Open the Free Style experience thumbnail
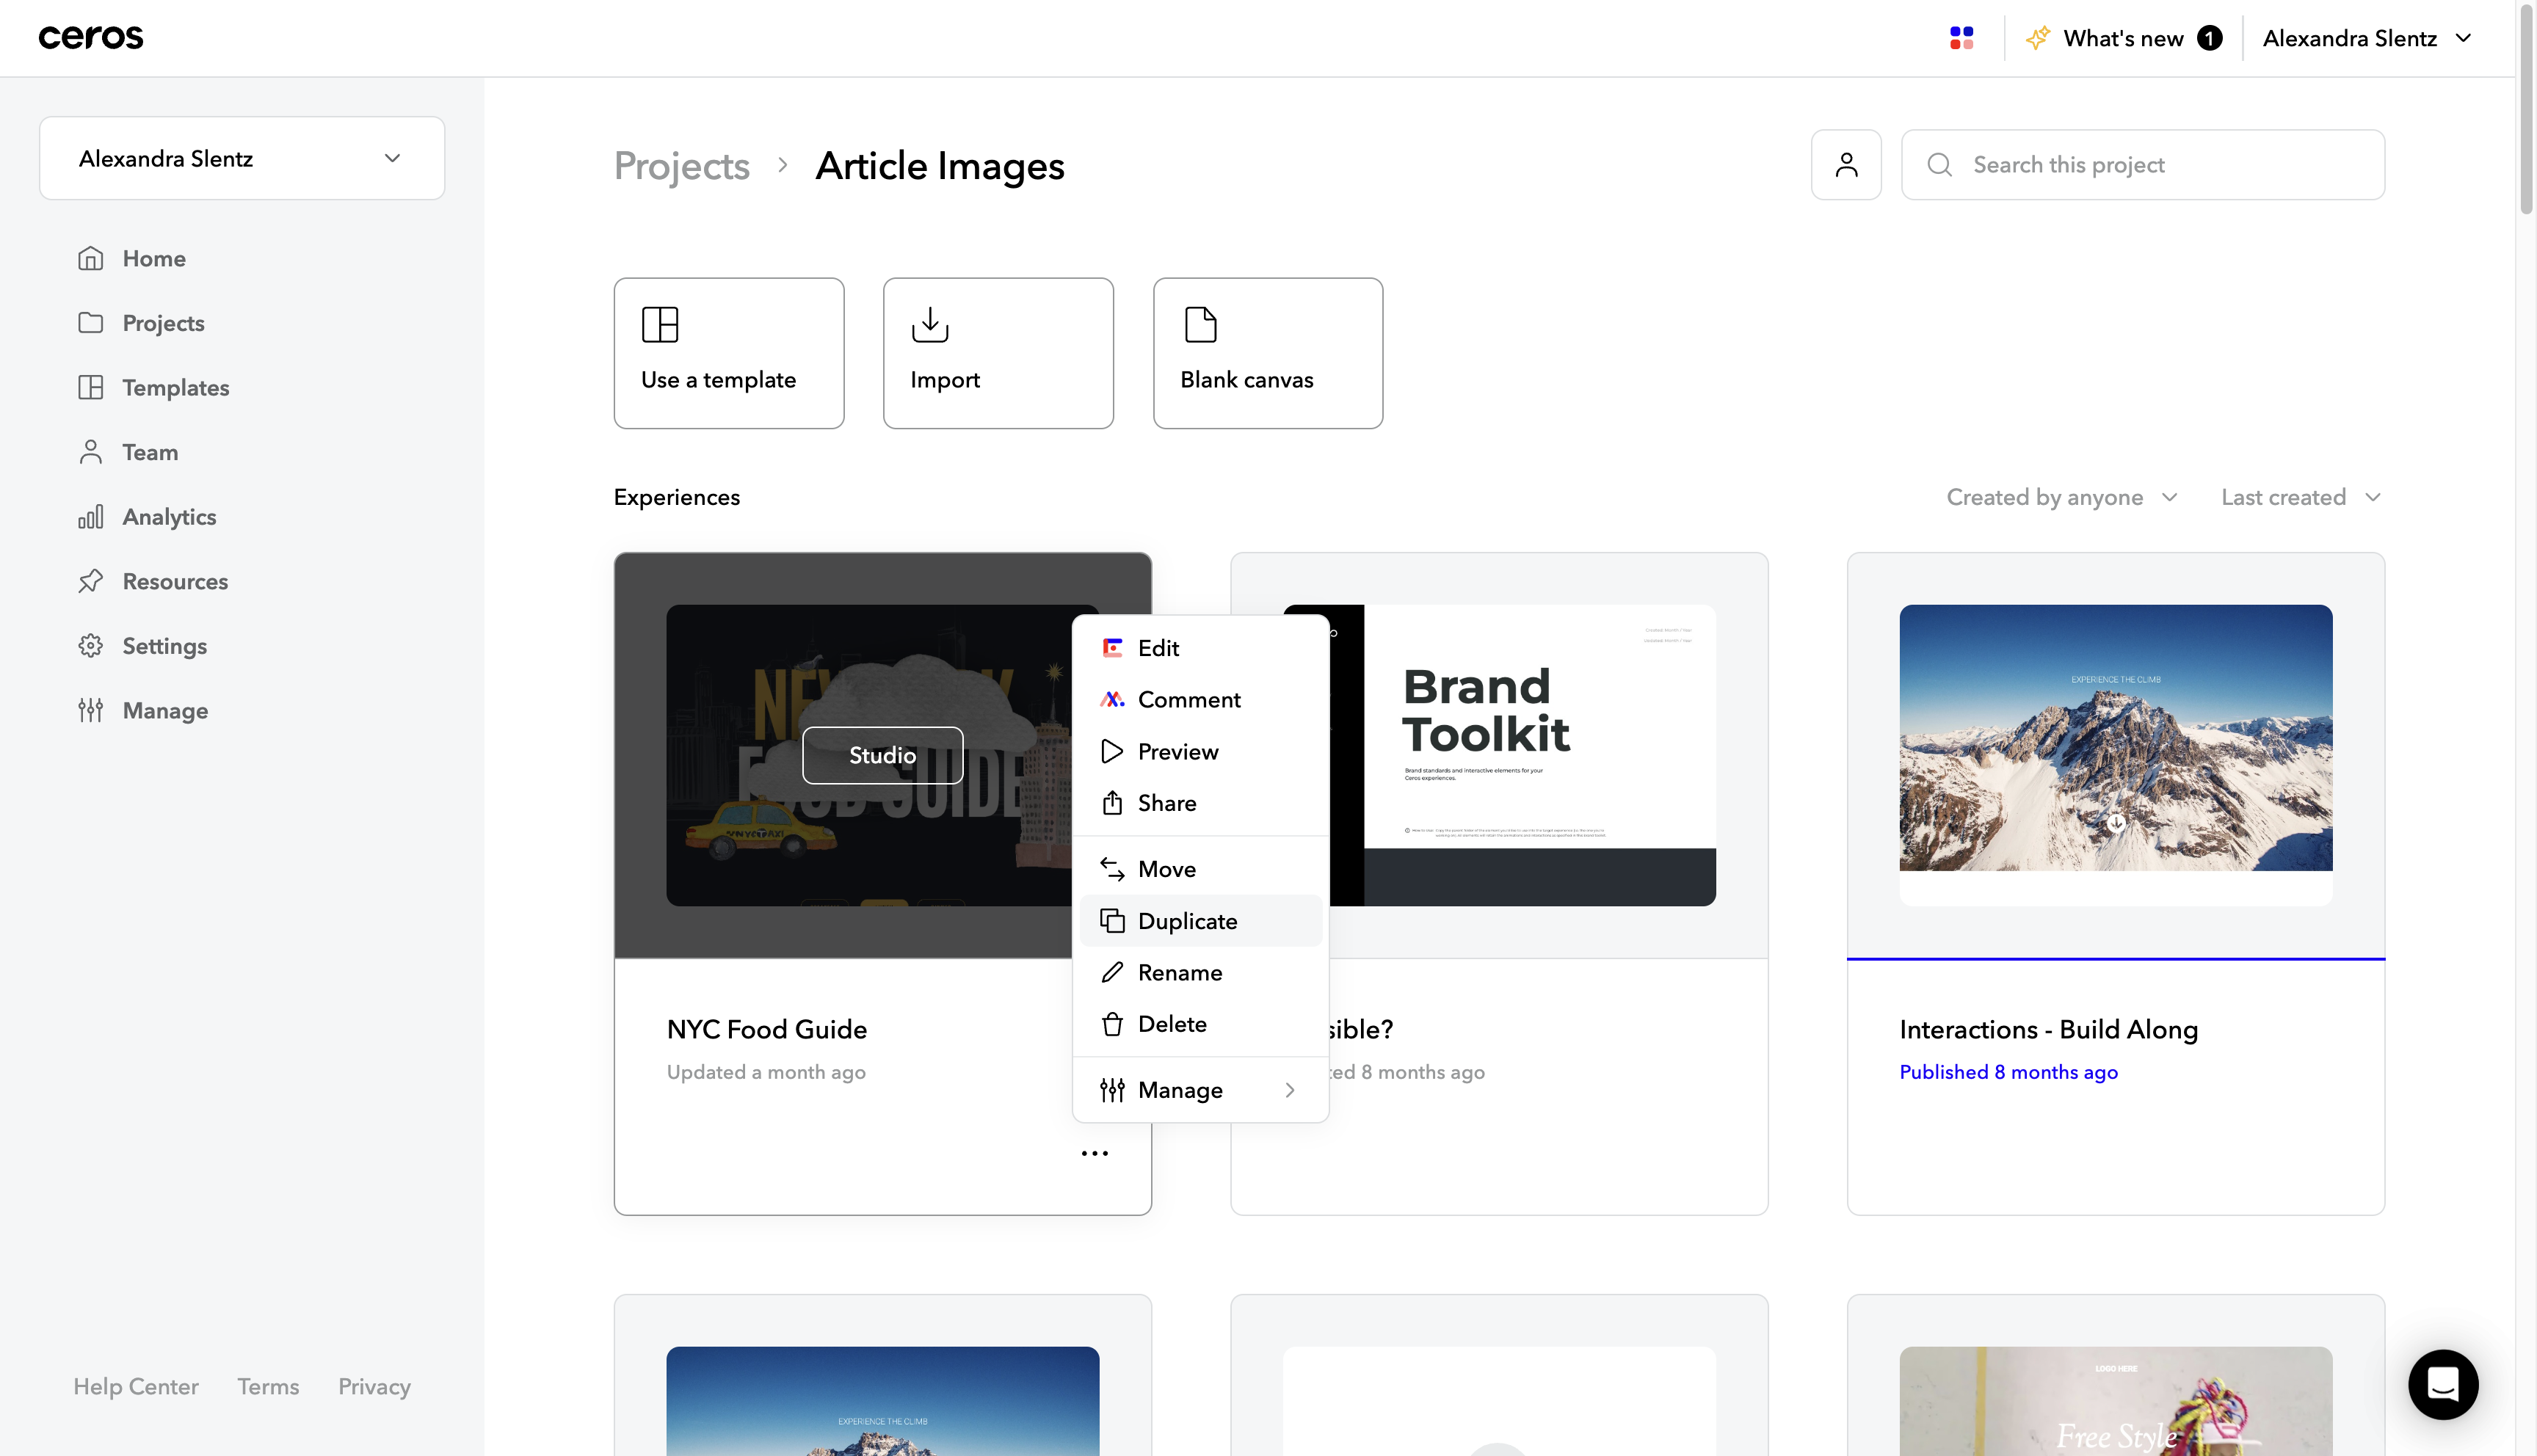The width and height of the screenshot is (2537, 1456). (2116, 1401)
